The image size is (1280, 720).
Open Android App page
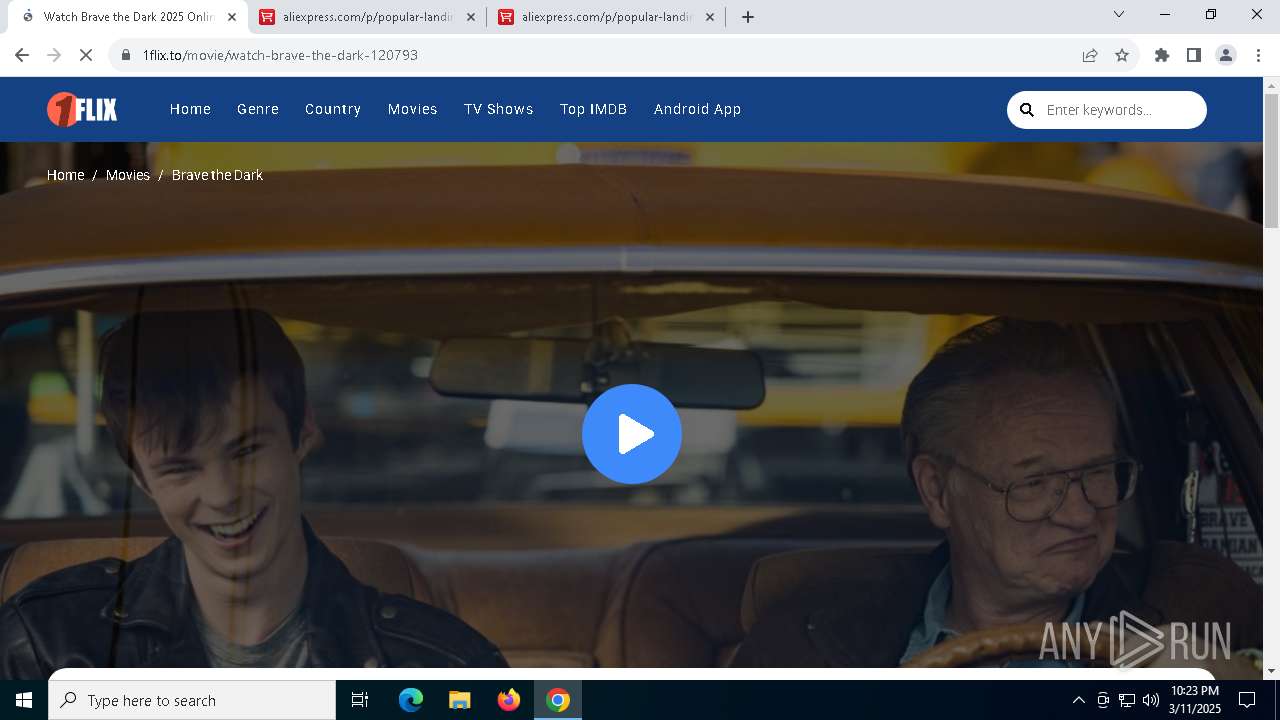(x=698, y=109)
